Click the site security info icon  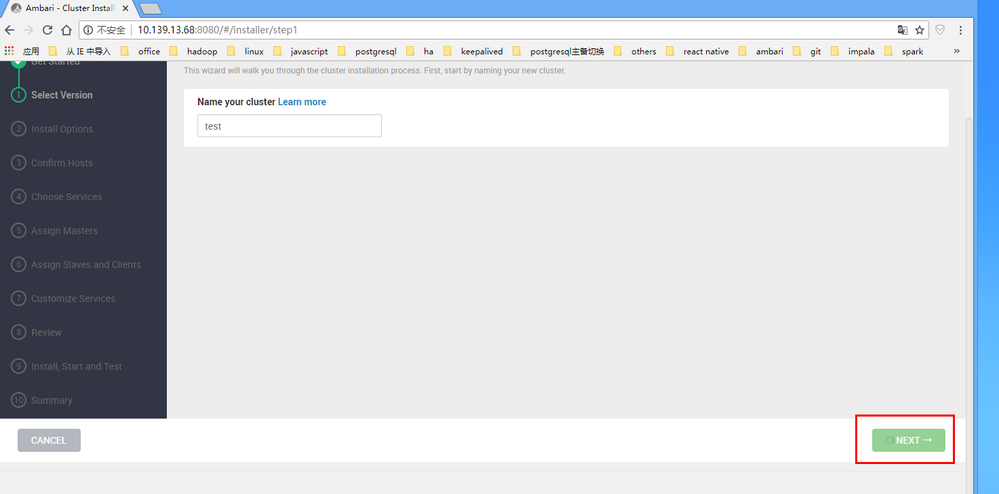(x=88, y=30)
